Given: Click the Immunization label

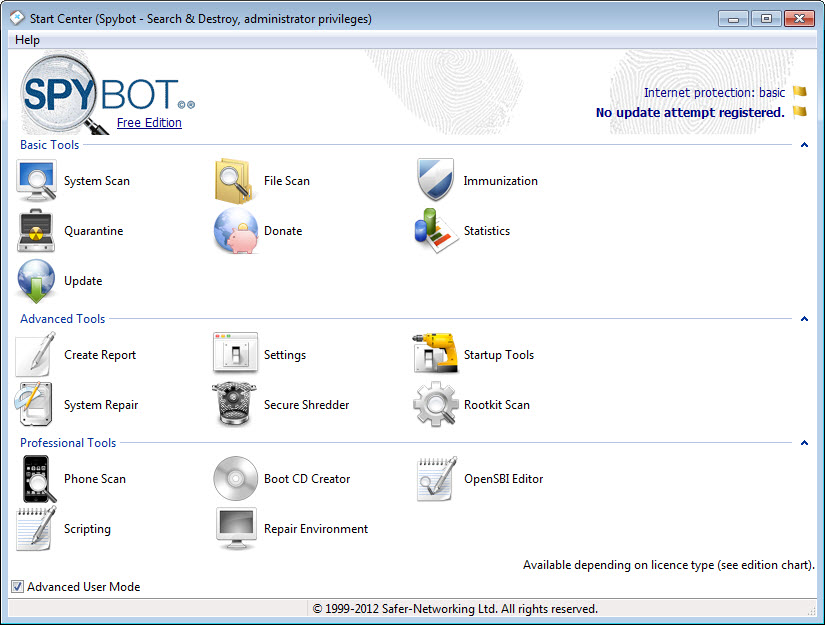Looking at the screenshot, I should (x=500, y=181).
